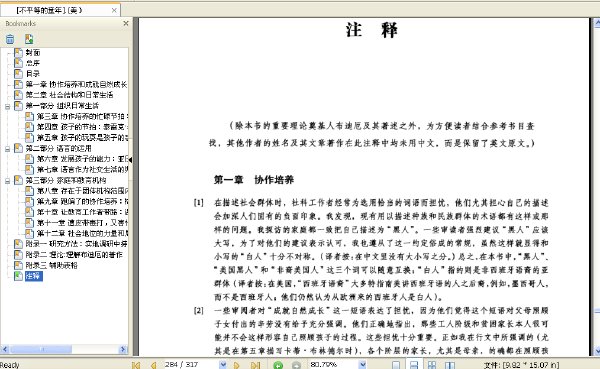Open the 第六章 发展孩子的能力 bookmark
The width and height of the screenshot is (600, 369).
(x=82, y=159)
